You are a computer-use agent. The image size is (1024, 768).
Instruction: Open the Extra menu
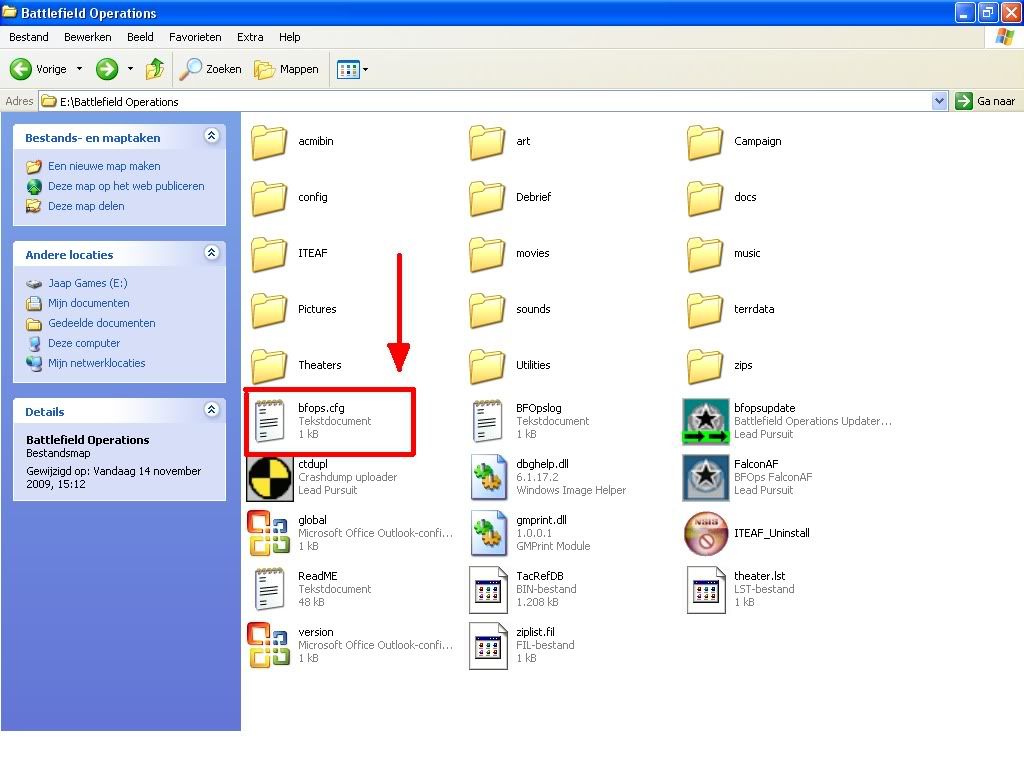point(250,37)
